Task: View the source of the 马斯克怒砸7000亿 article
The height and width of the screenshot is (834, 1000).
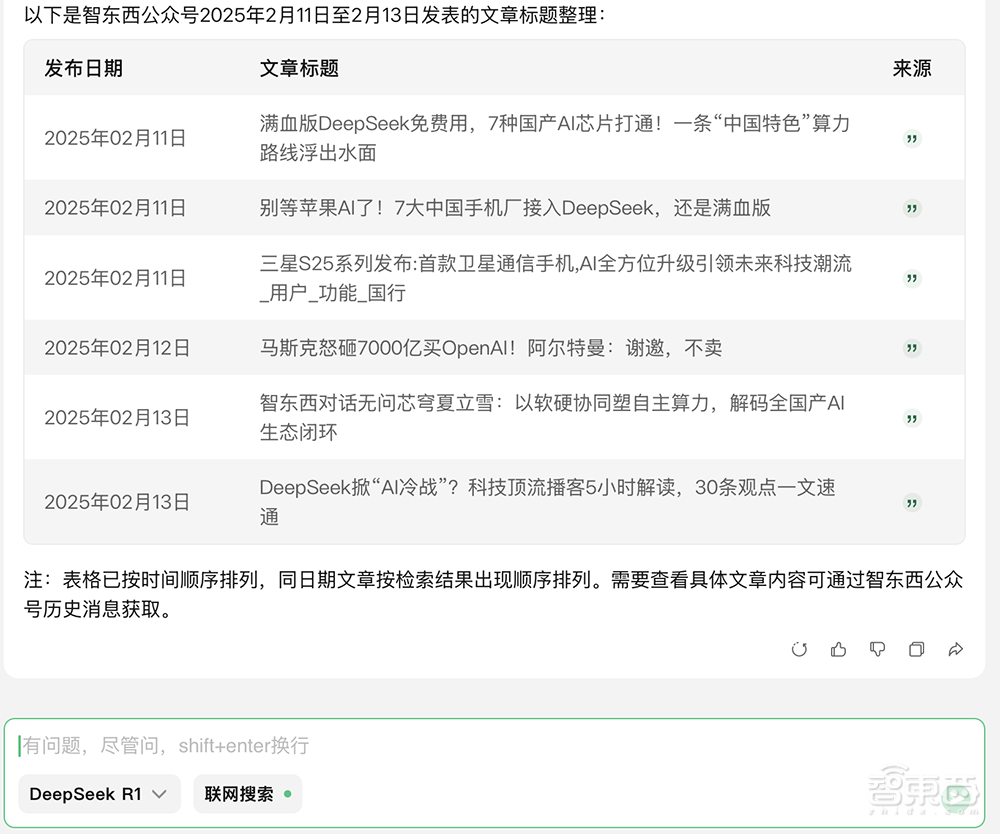Action: click(911, 348)
